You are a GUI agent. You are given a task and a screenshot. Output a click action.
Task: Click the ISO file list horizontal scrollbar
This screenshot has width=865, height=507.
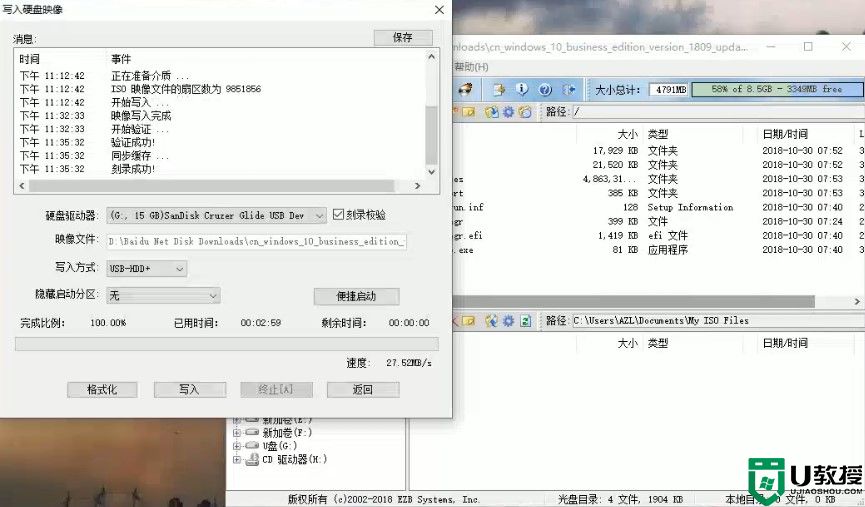[658, 301]
